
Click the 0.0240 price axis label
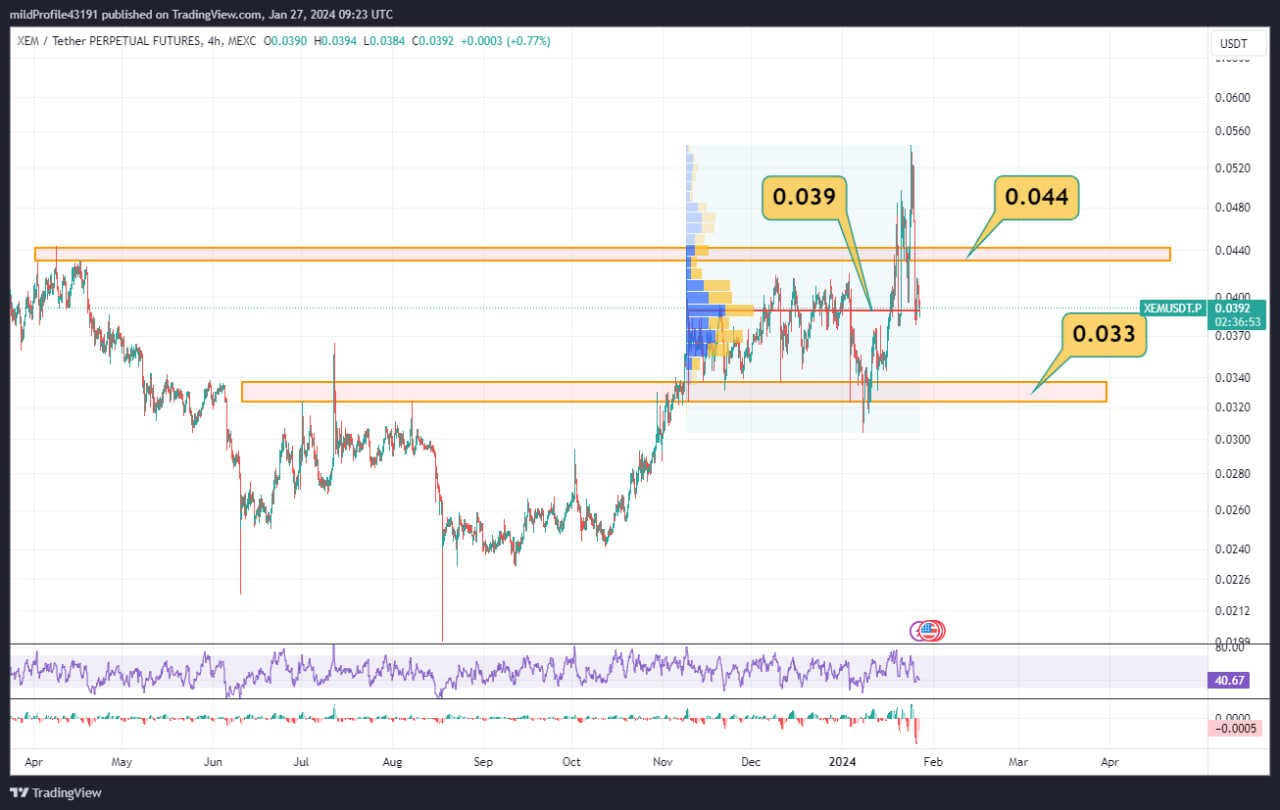(1232, 550)
